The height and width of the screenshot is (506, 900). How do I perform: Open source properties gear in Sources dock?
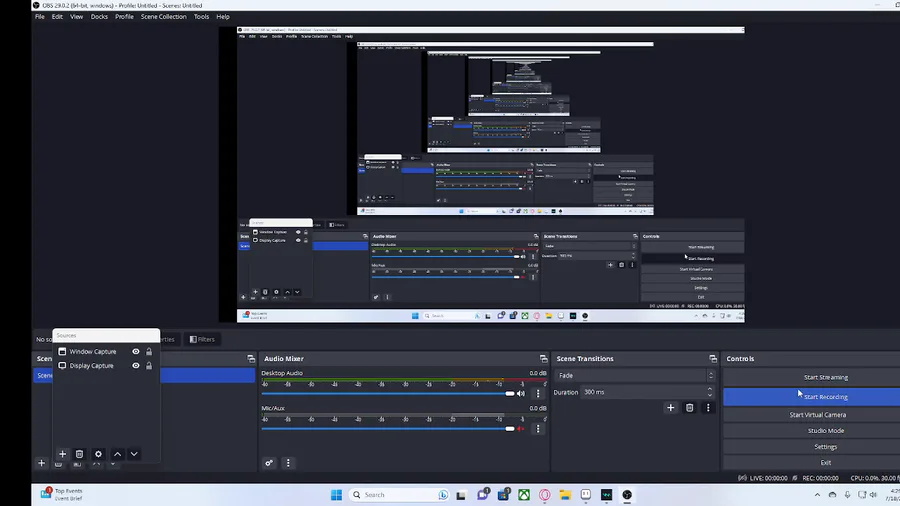pyautogui.click(x=98, y=454)
